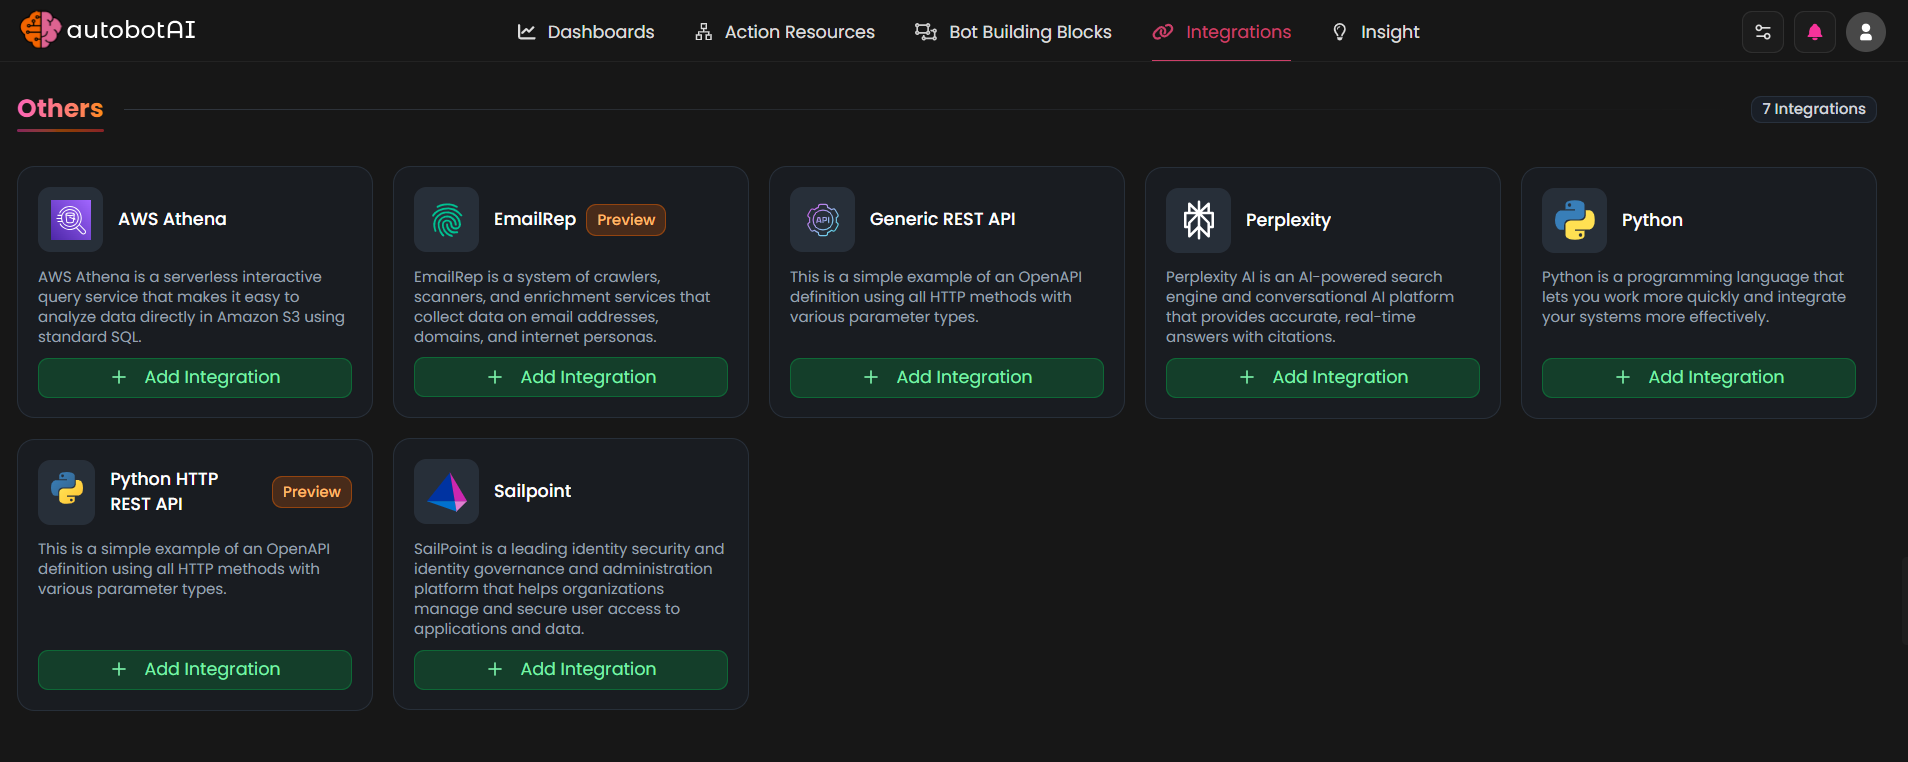Add the Python HTTP REST API integration
This screenshot has height=762, width=1908.
pos(195,670)
